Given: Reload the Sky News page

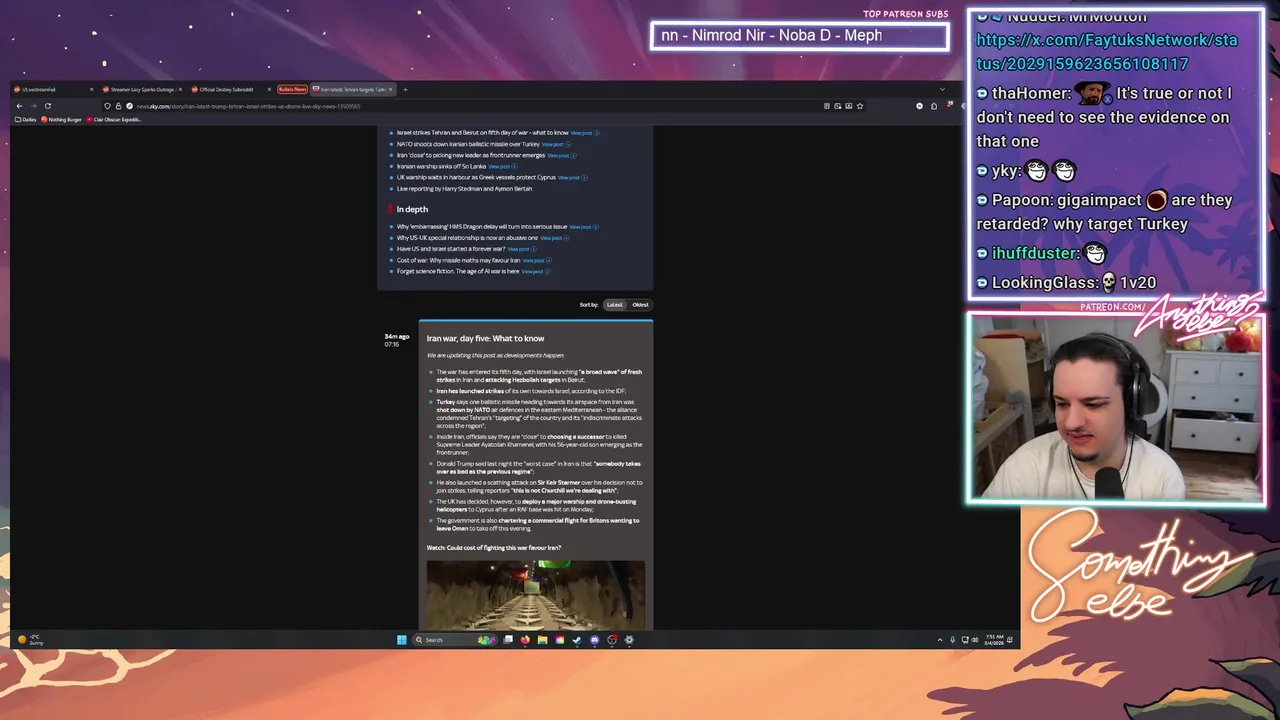Looking at the screenshot, I should (x=47, y=106).
